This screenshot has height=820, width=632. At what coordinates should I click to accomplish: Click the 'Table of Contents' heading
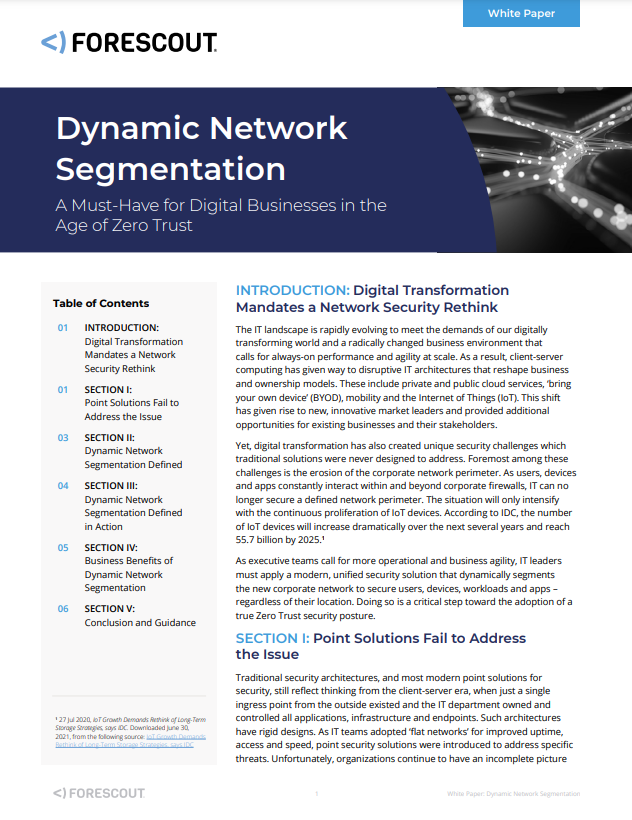[101, 303]
